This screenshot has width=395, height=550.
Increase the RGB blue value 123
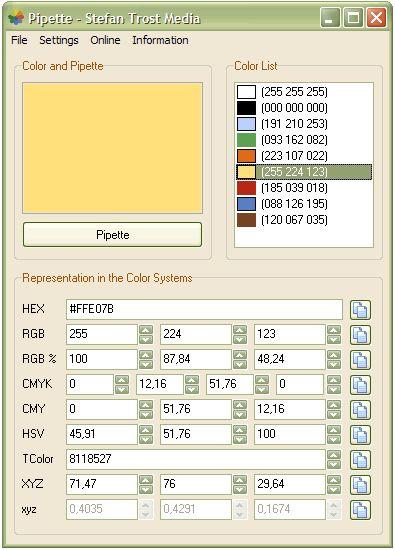coord(334,330)
